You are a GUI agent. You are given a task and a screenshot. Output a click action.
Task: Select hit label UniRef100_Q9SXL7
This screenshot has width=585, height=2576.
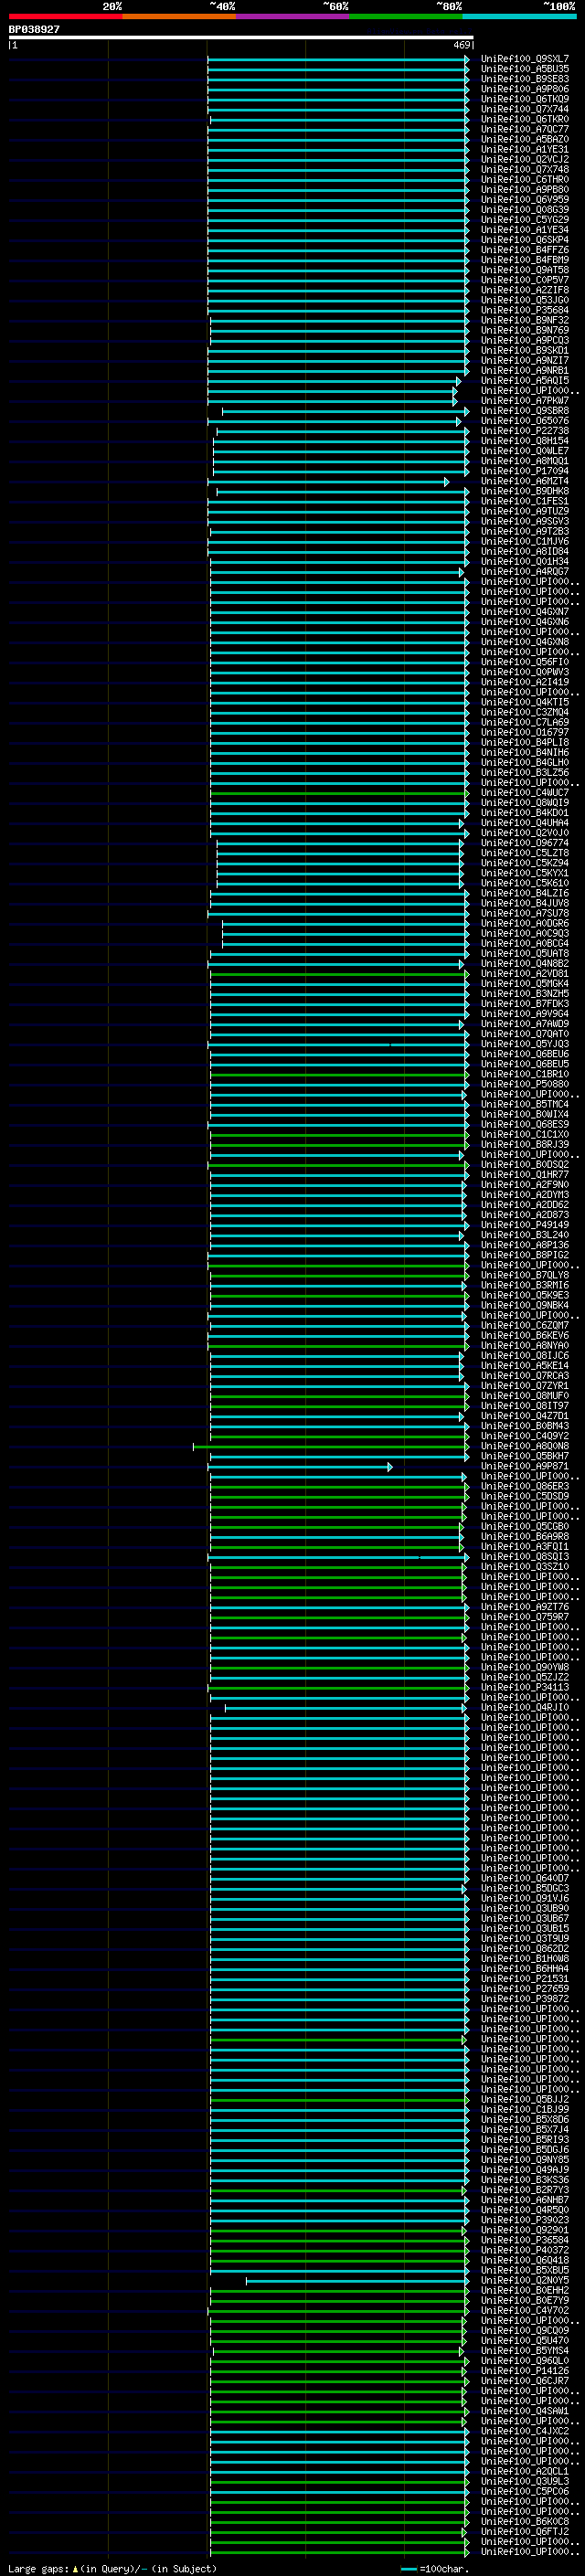(x=525, y=59)
